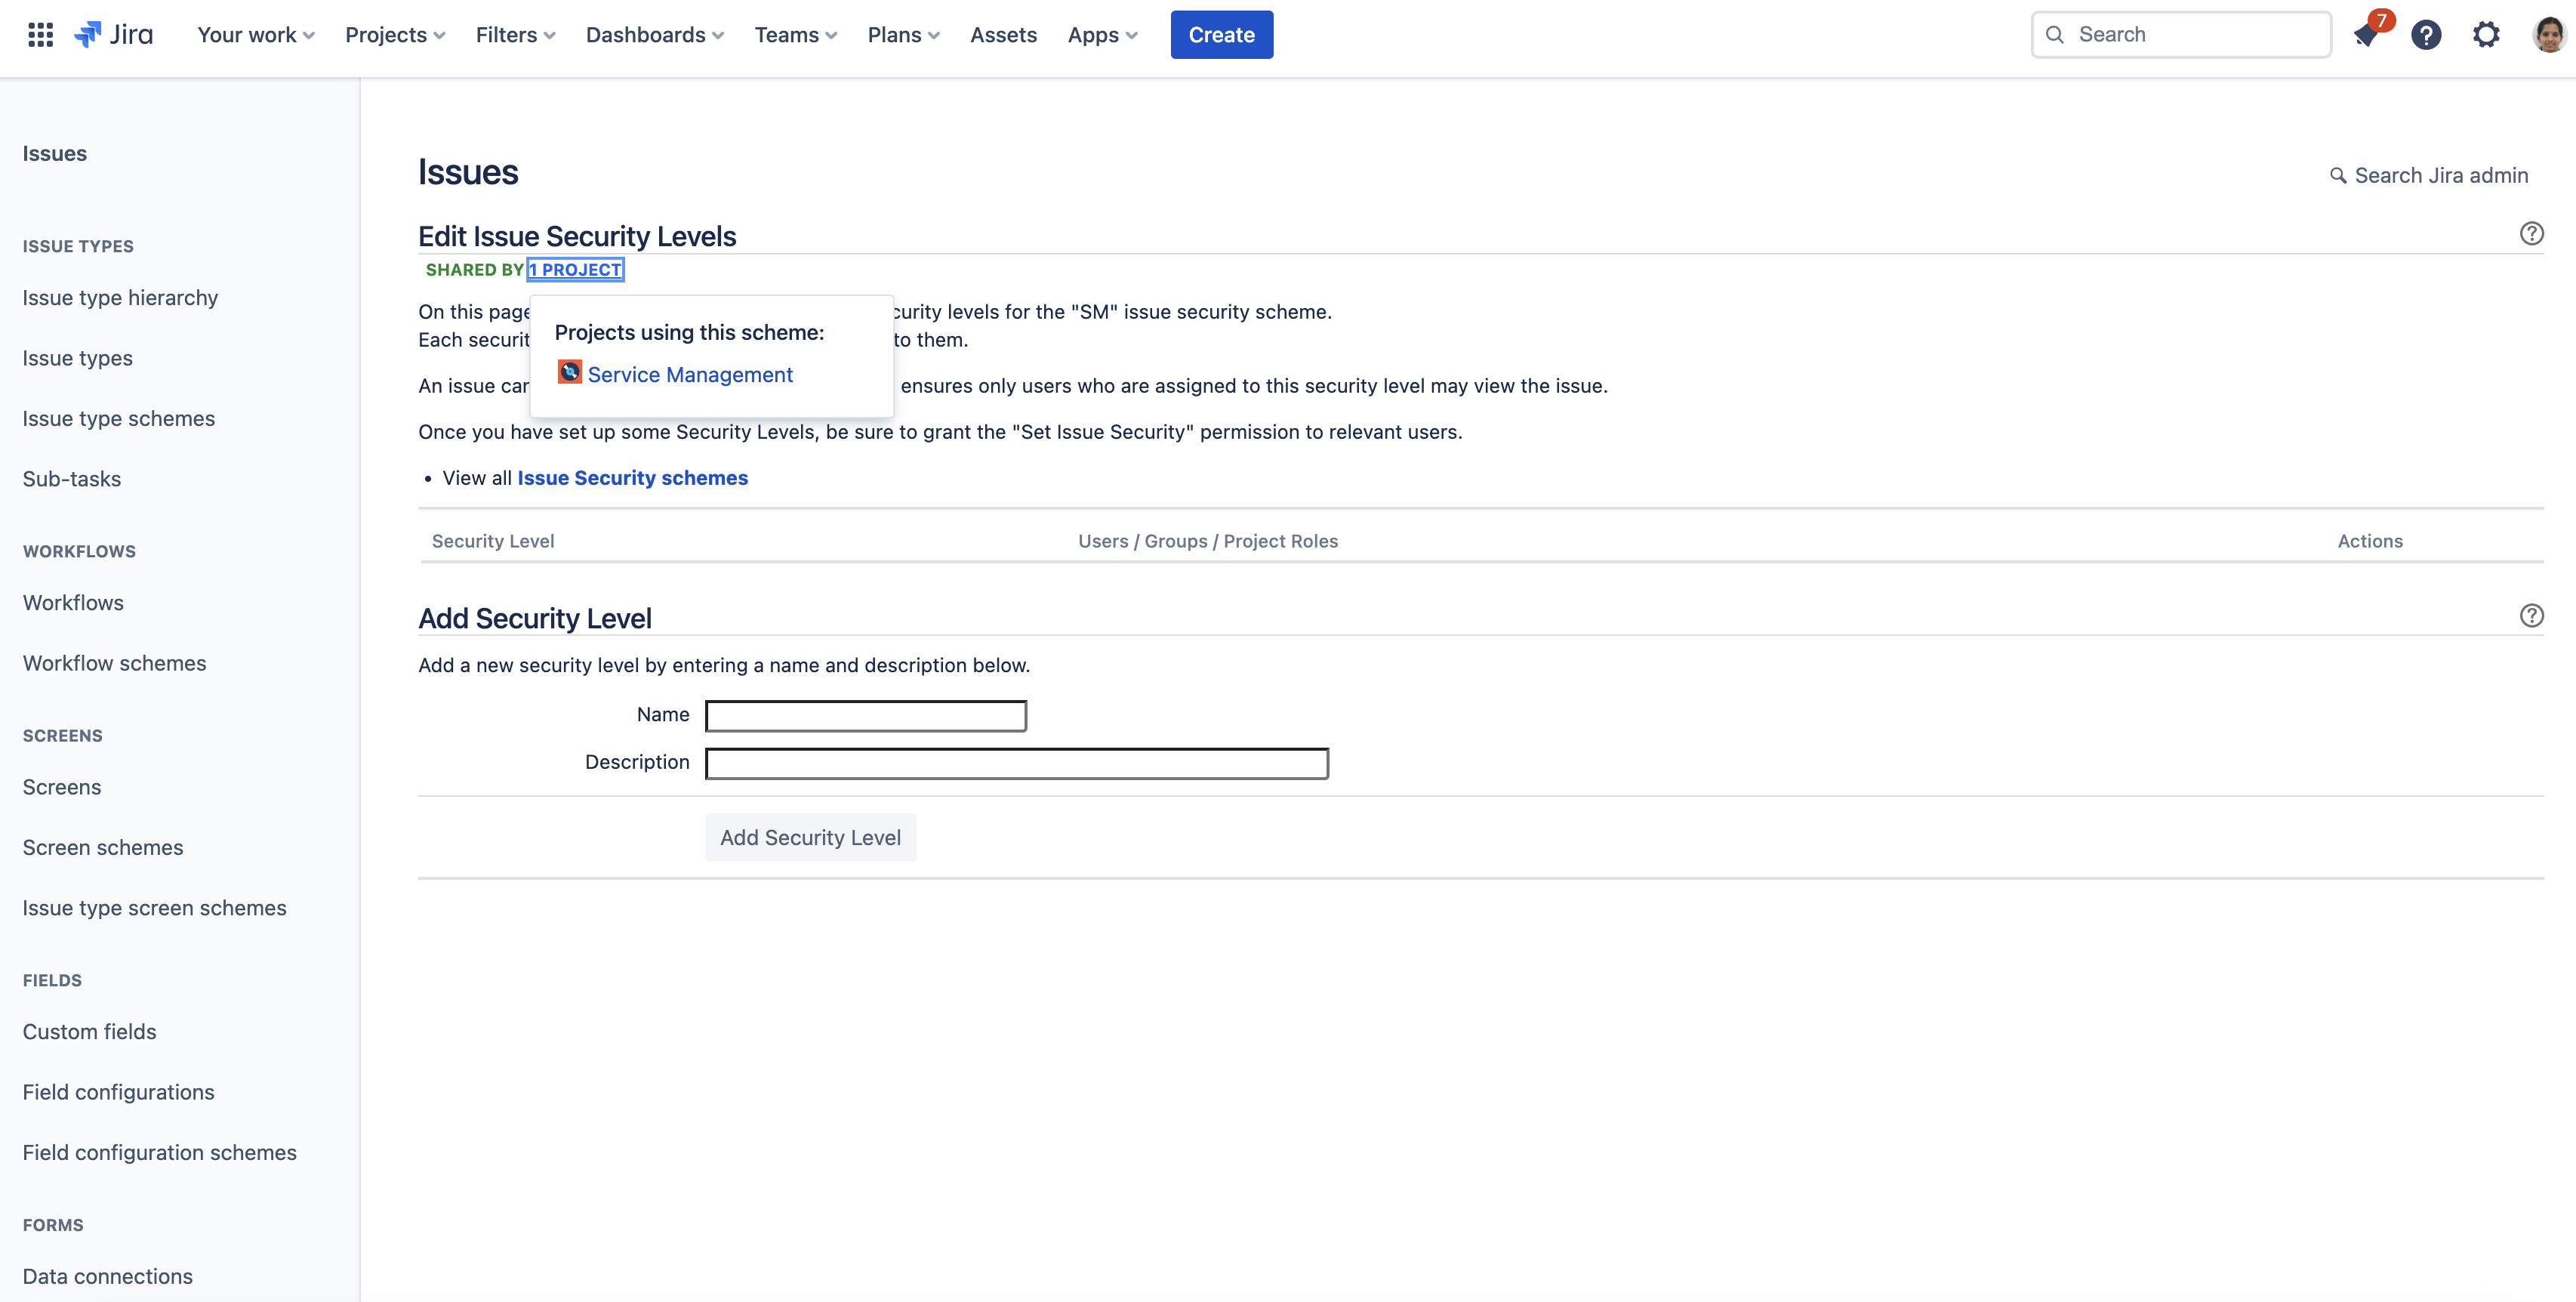This screenshot has height=1302, width=2576.
Task: Click help icon beside Edit Issue Security Levels
Action: click(x=2531, y=233)
